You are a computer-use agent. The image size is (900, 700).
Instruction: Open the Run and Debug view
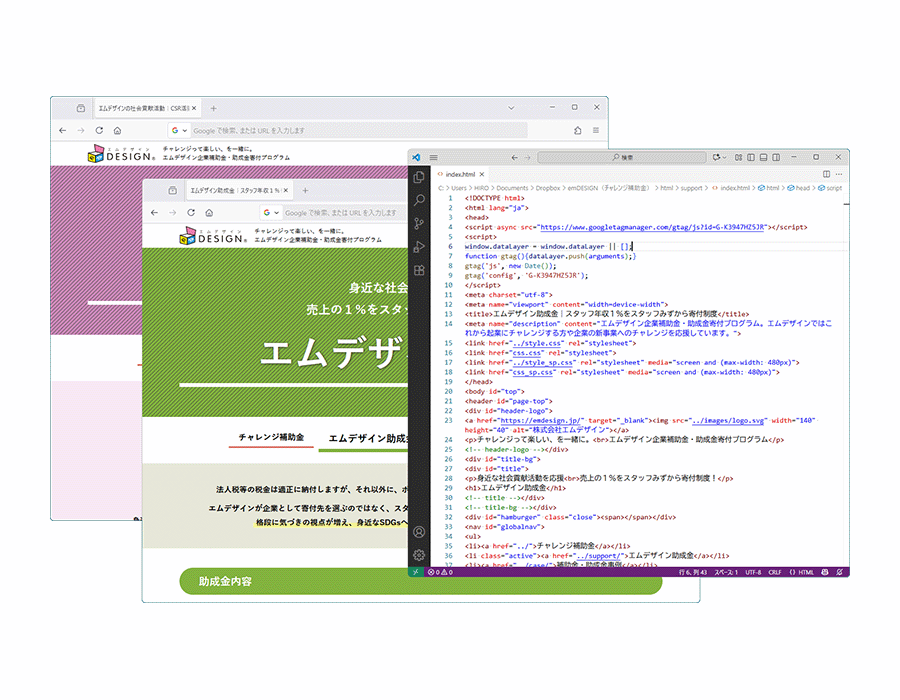(420, 247)
